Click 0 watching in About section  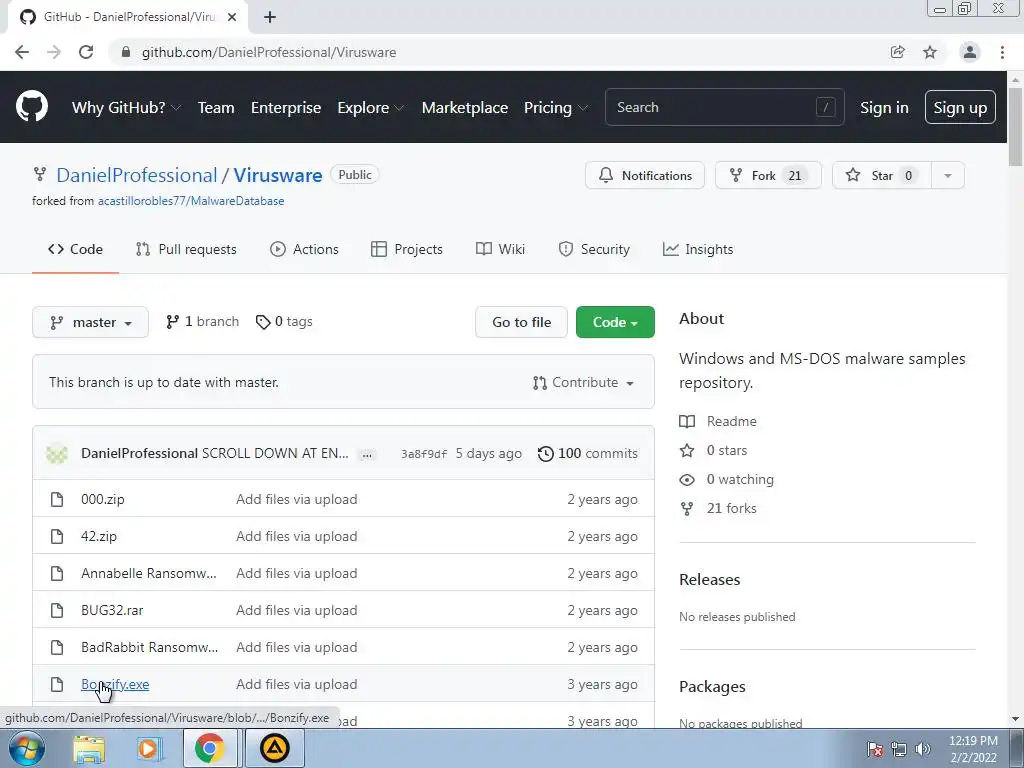point(740,479)
